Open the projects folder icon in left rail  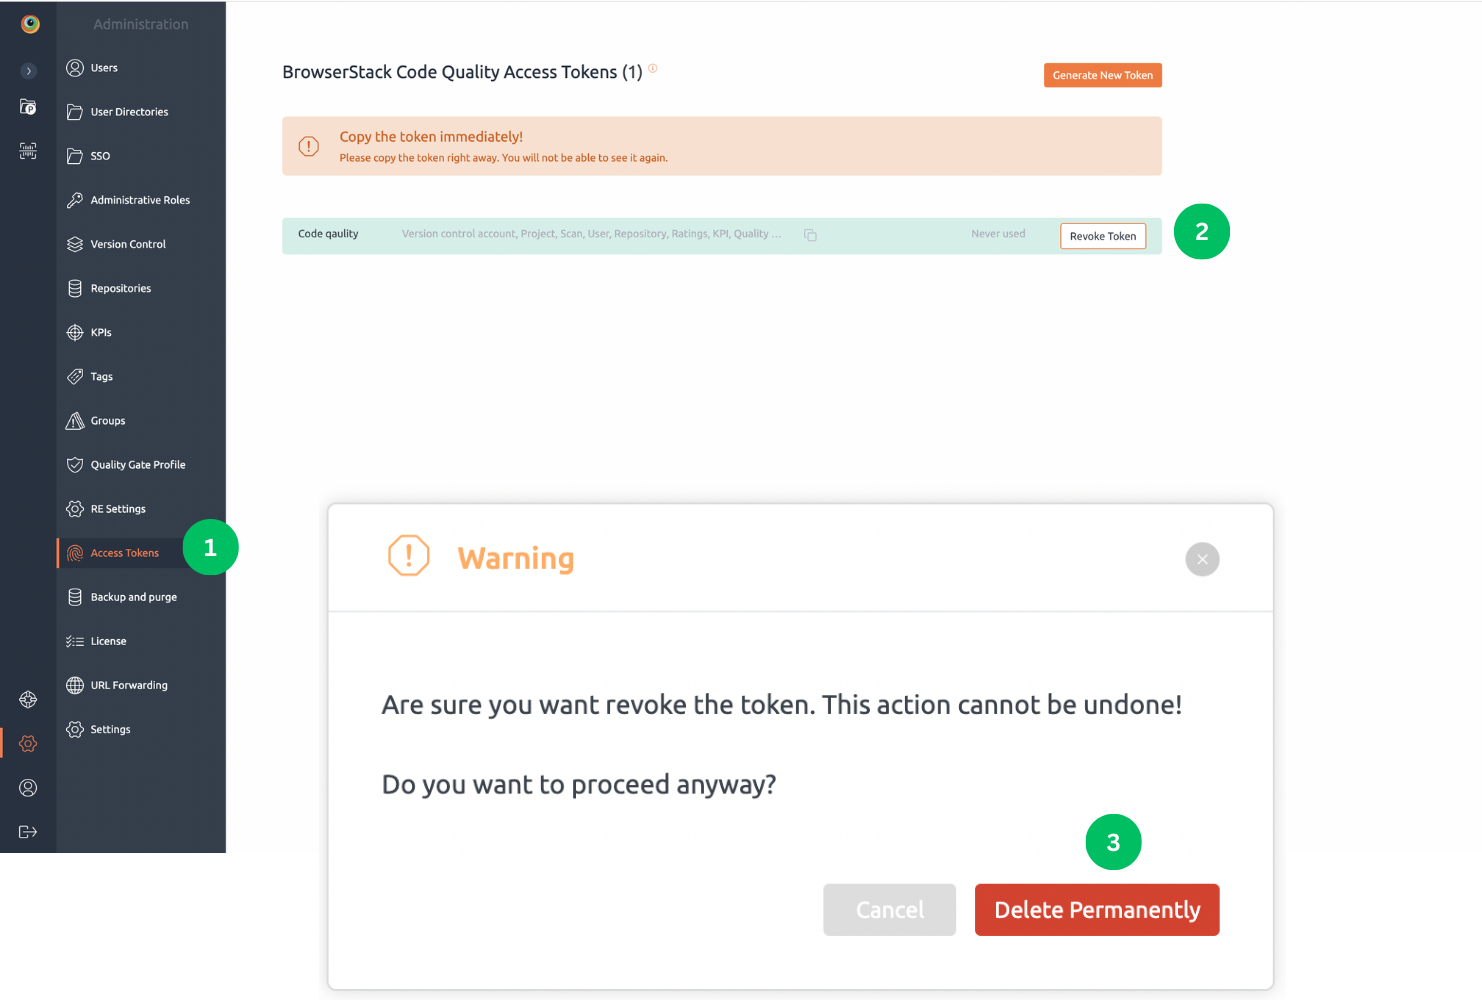[28, 107]
